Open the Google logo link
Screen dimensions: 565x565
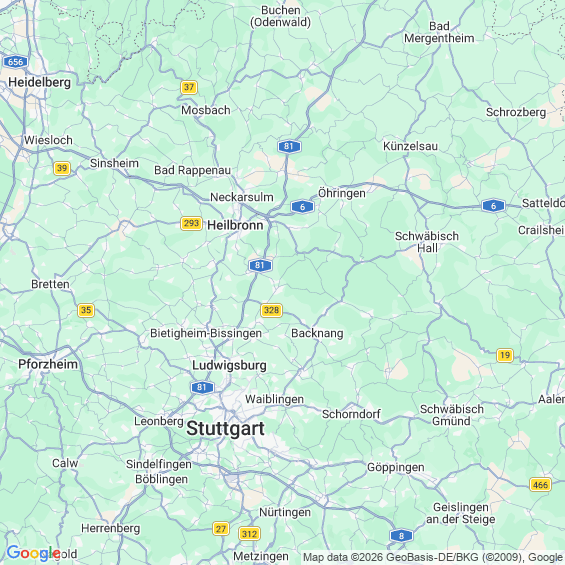(x=33, y=553)
